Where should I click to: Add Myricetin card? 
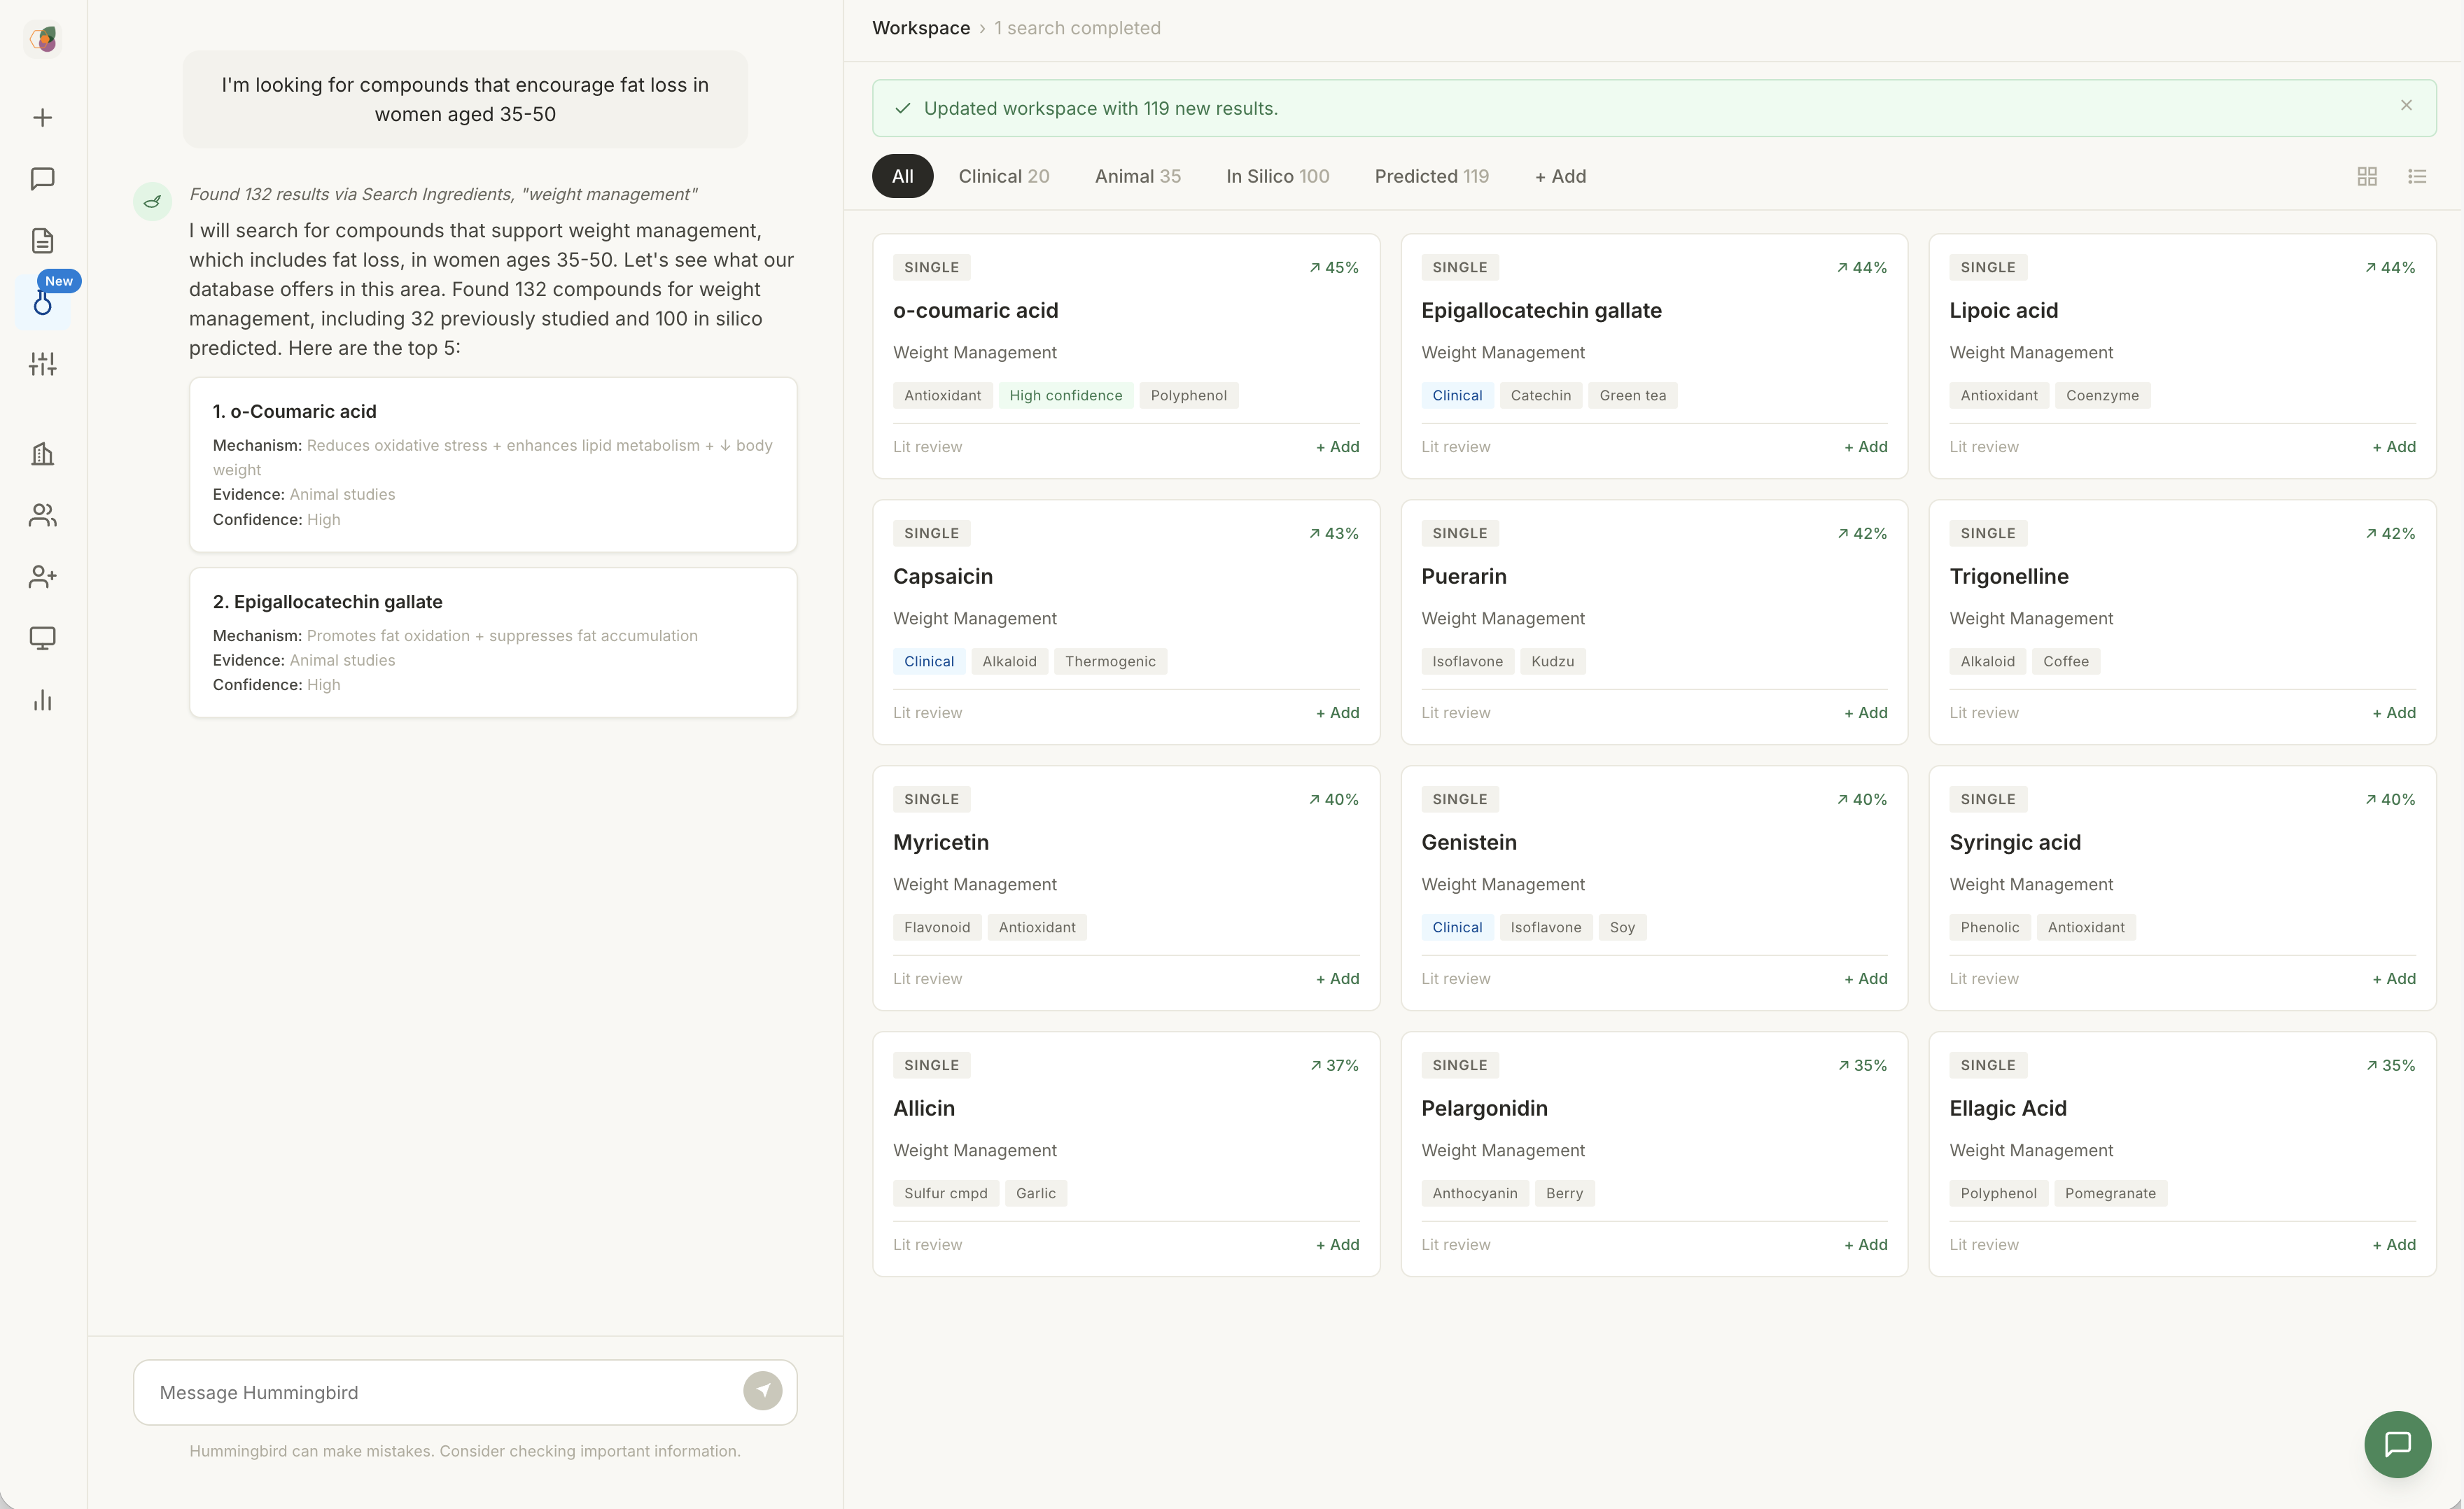(1337, 979)
